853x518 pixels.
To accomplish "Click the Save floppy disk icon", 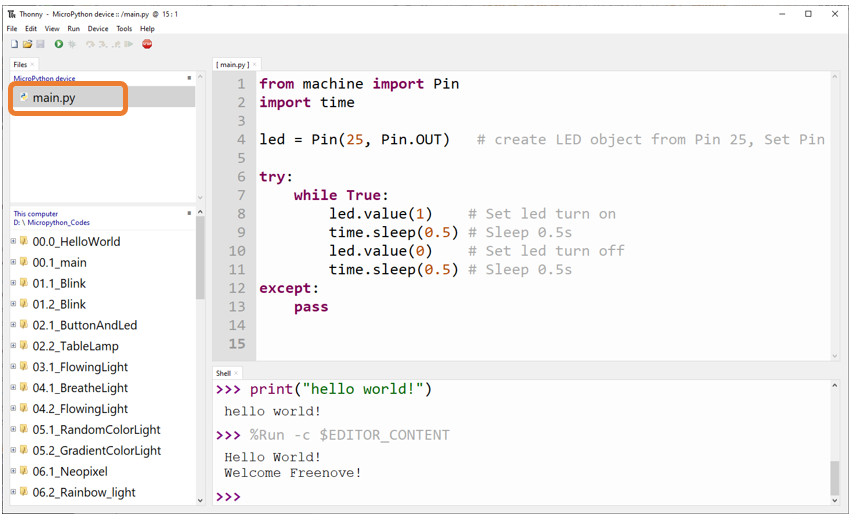I will [x=40, y=44].
